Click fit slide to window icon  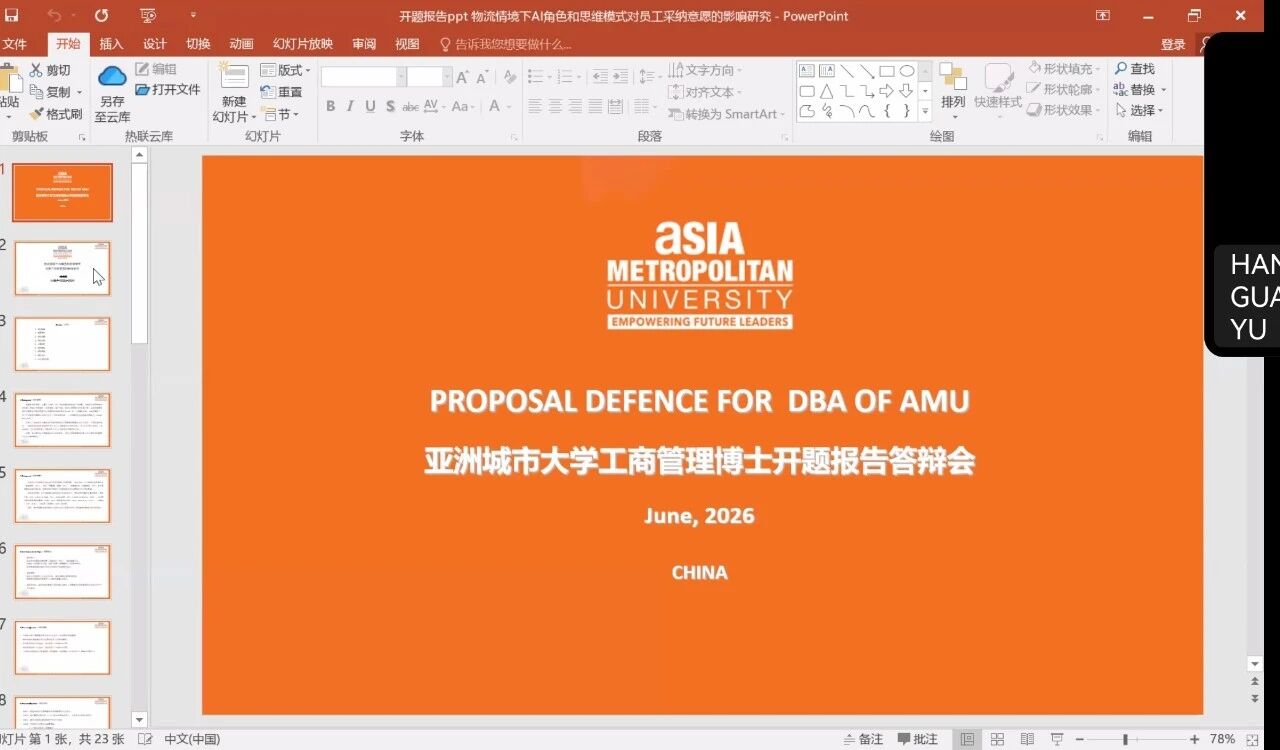point(1254,740)
